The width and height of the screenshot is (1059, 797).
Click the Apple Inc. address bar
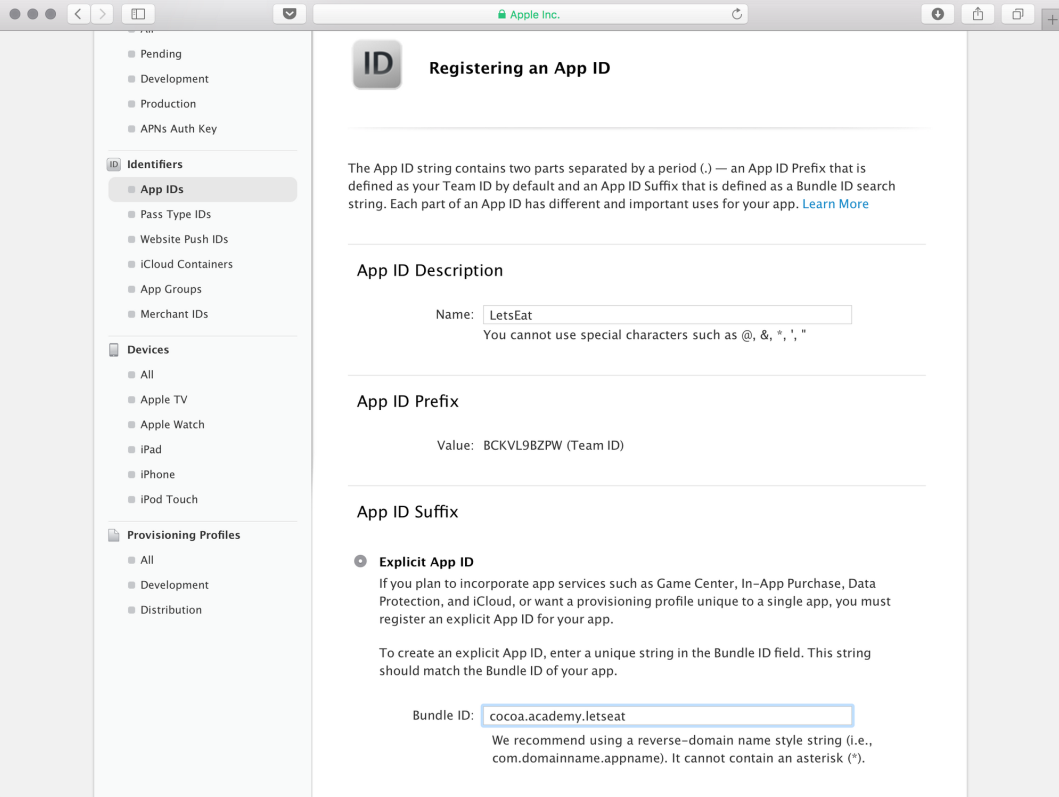pos(530,14)
